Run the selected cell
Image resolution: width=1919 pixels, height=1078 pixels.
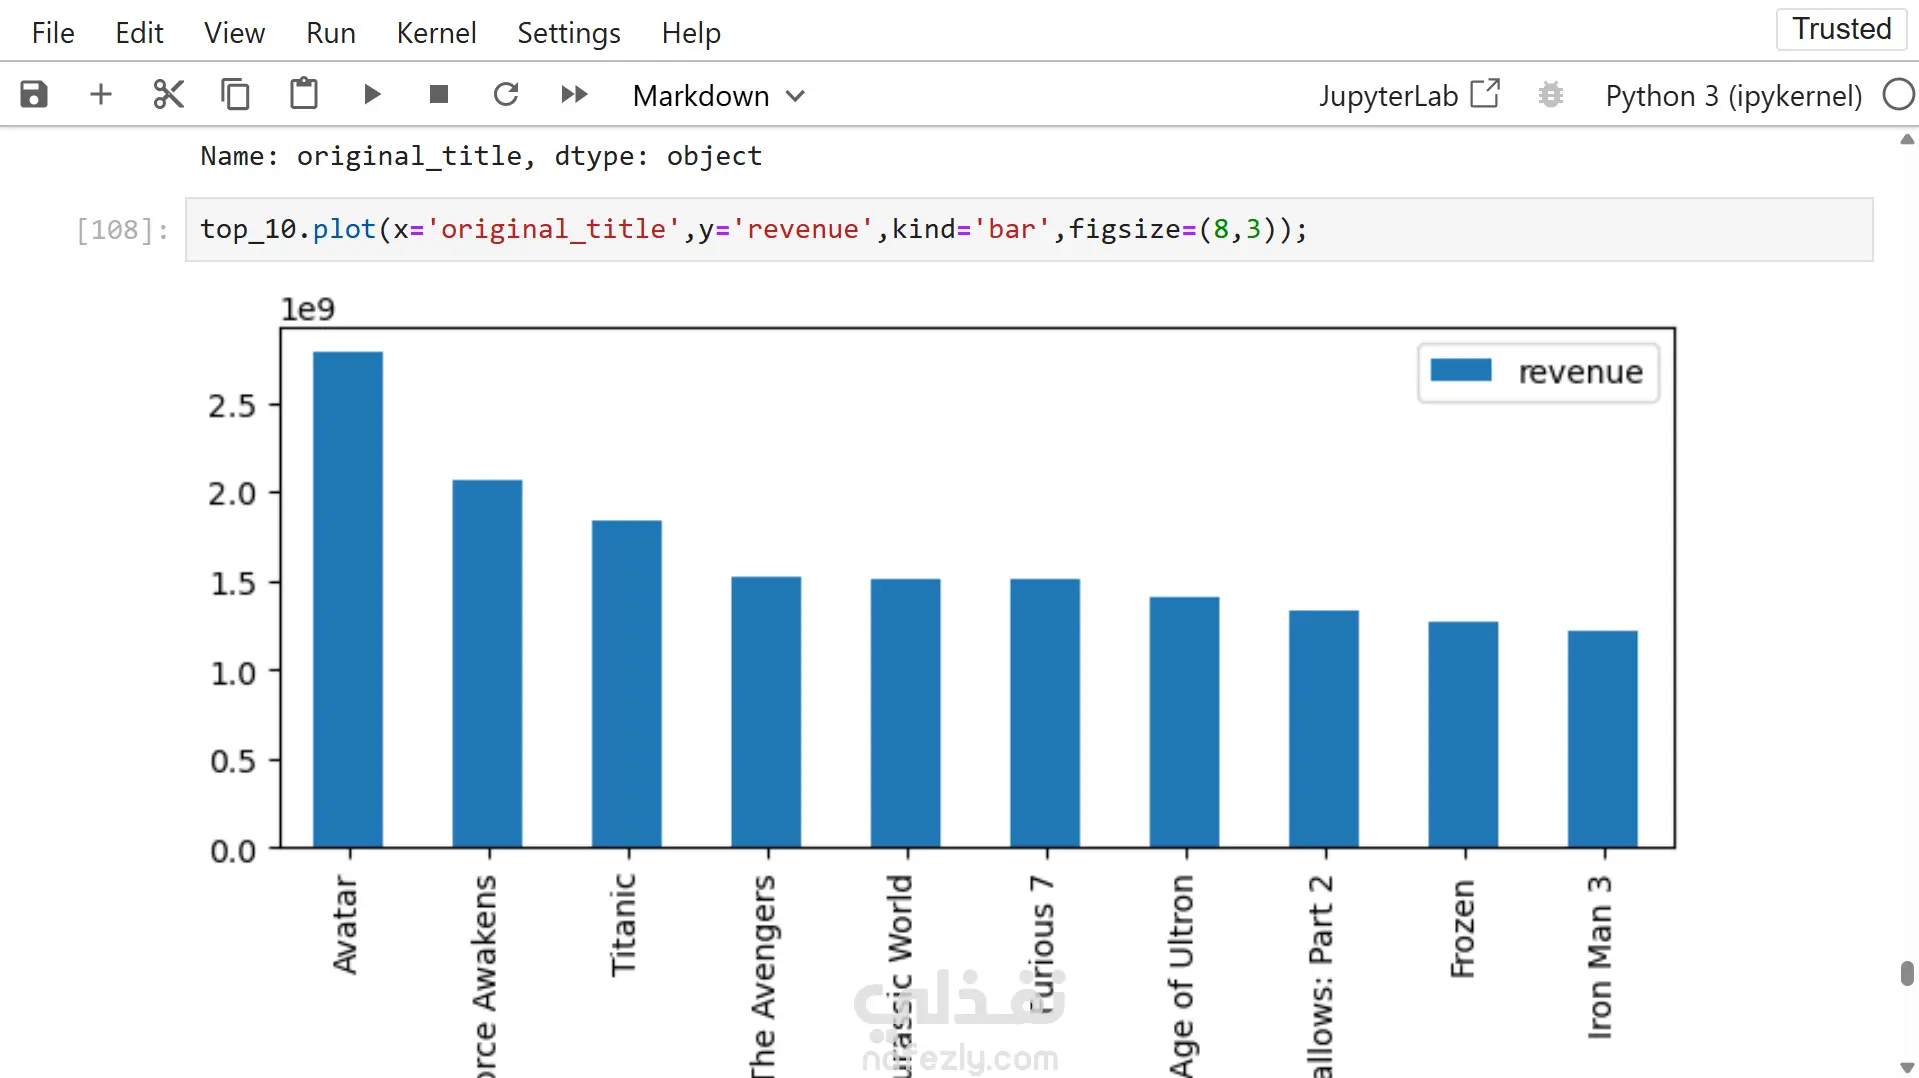click(372, 95)
